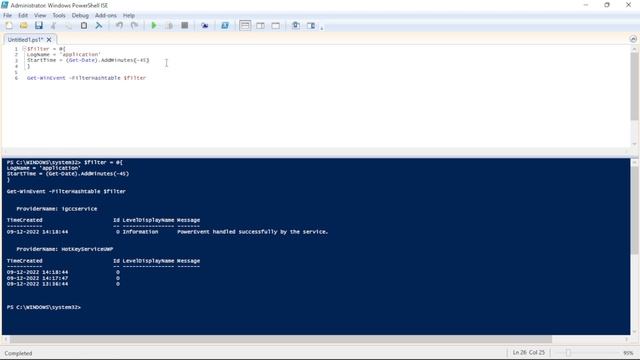This screenshot has height=360, width=640.
Task: Adjust the zoom slider in status bar
Action: [568, 353]
